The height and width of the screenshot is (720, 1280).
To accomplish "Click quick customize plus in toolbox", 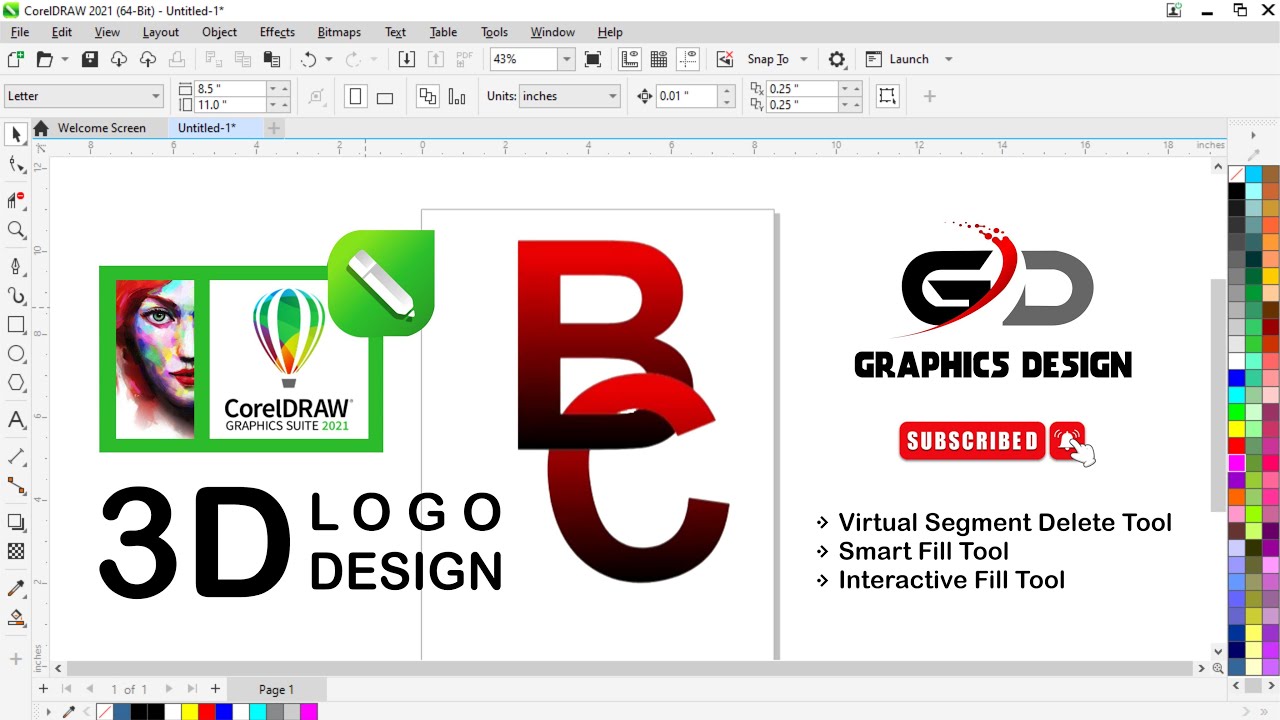I will coord(16,659).
